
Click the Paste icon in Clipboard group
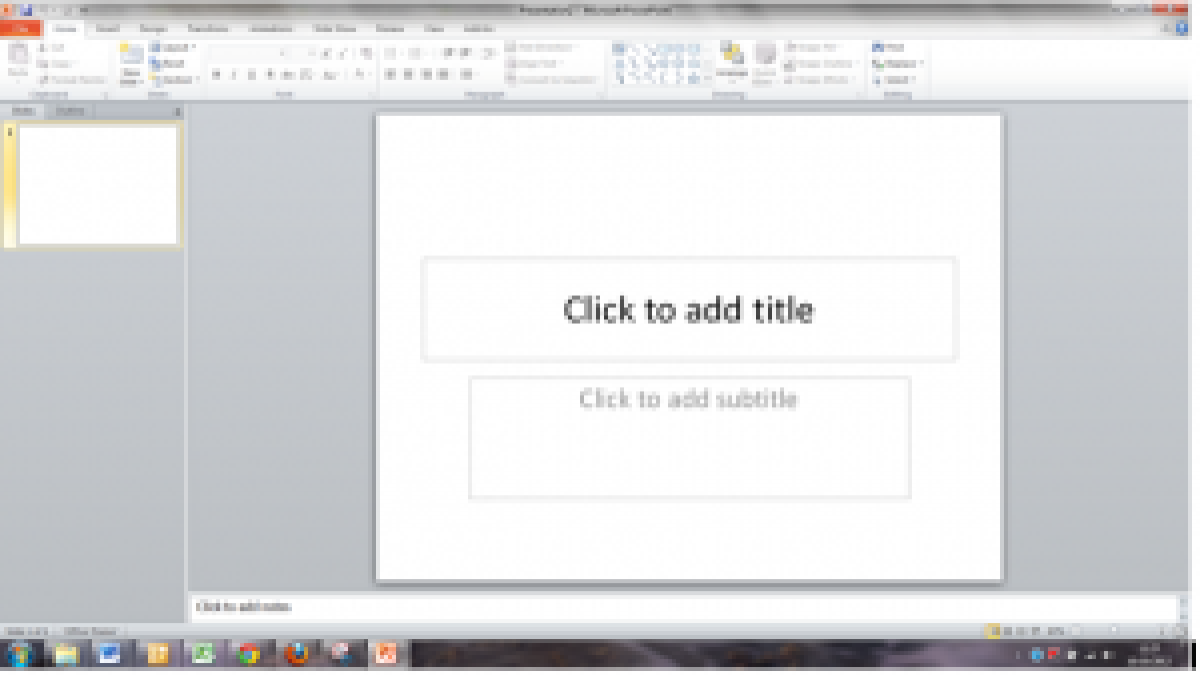(18, 56)
